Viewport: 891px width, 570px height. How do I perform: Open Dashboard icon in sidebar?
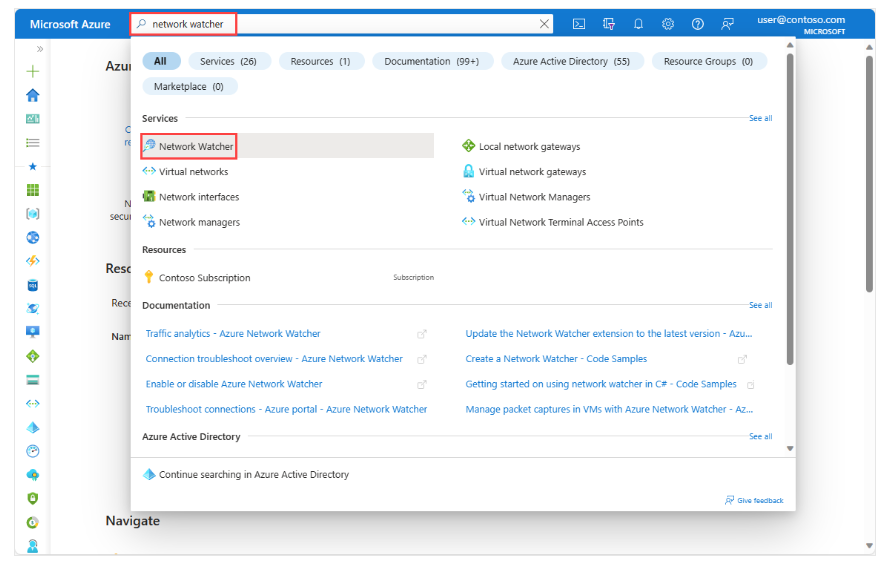tap(33, 119)
